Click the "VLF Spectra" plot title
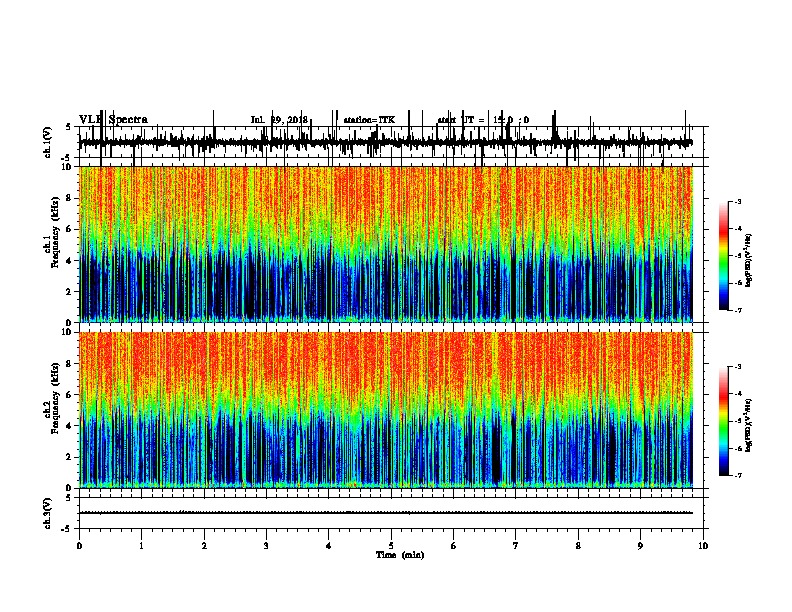Viewport: 792px width, 612px height. point(113,120)
